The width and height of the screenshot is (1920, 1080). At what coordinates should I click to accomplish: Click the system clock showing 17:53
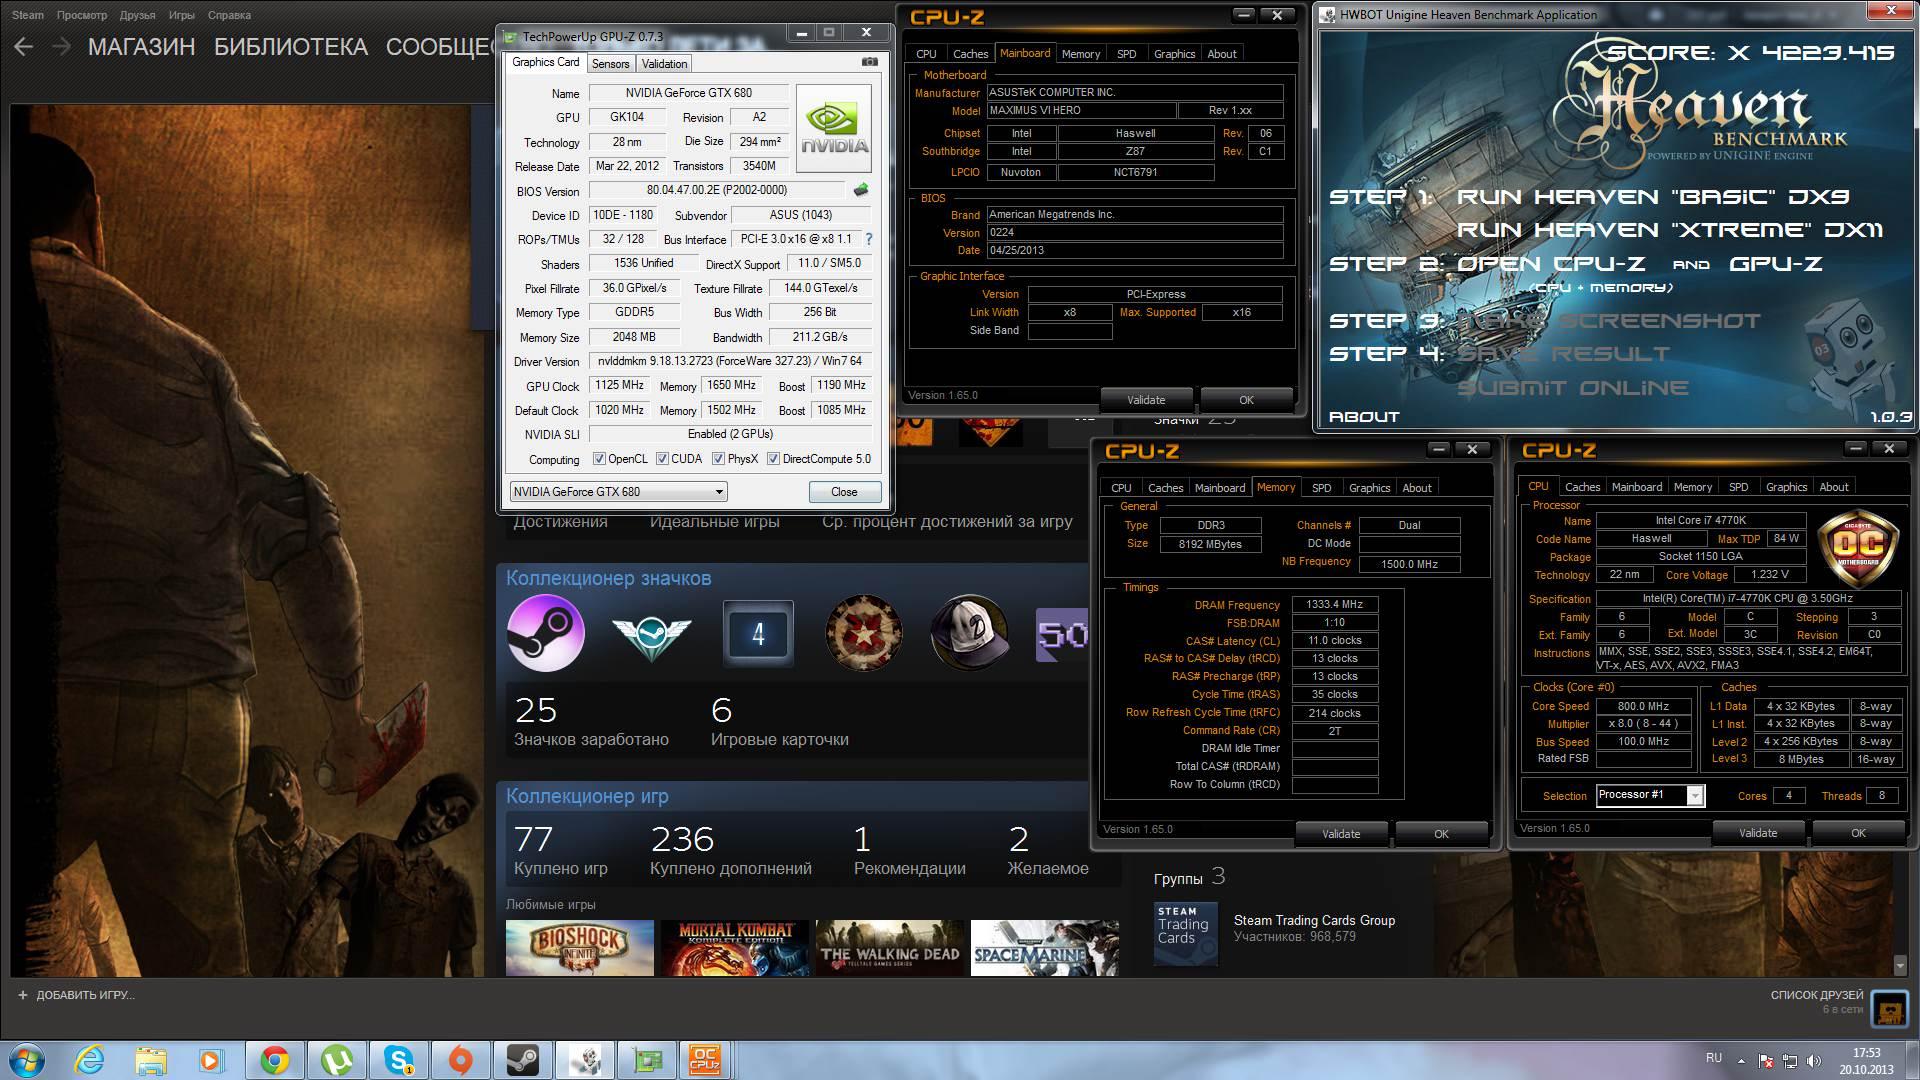point(1866,1053)
